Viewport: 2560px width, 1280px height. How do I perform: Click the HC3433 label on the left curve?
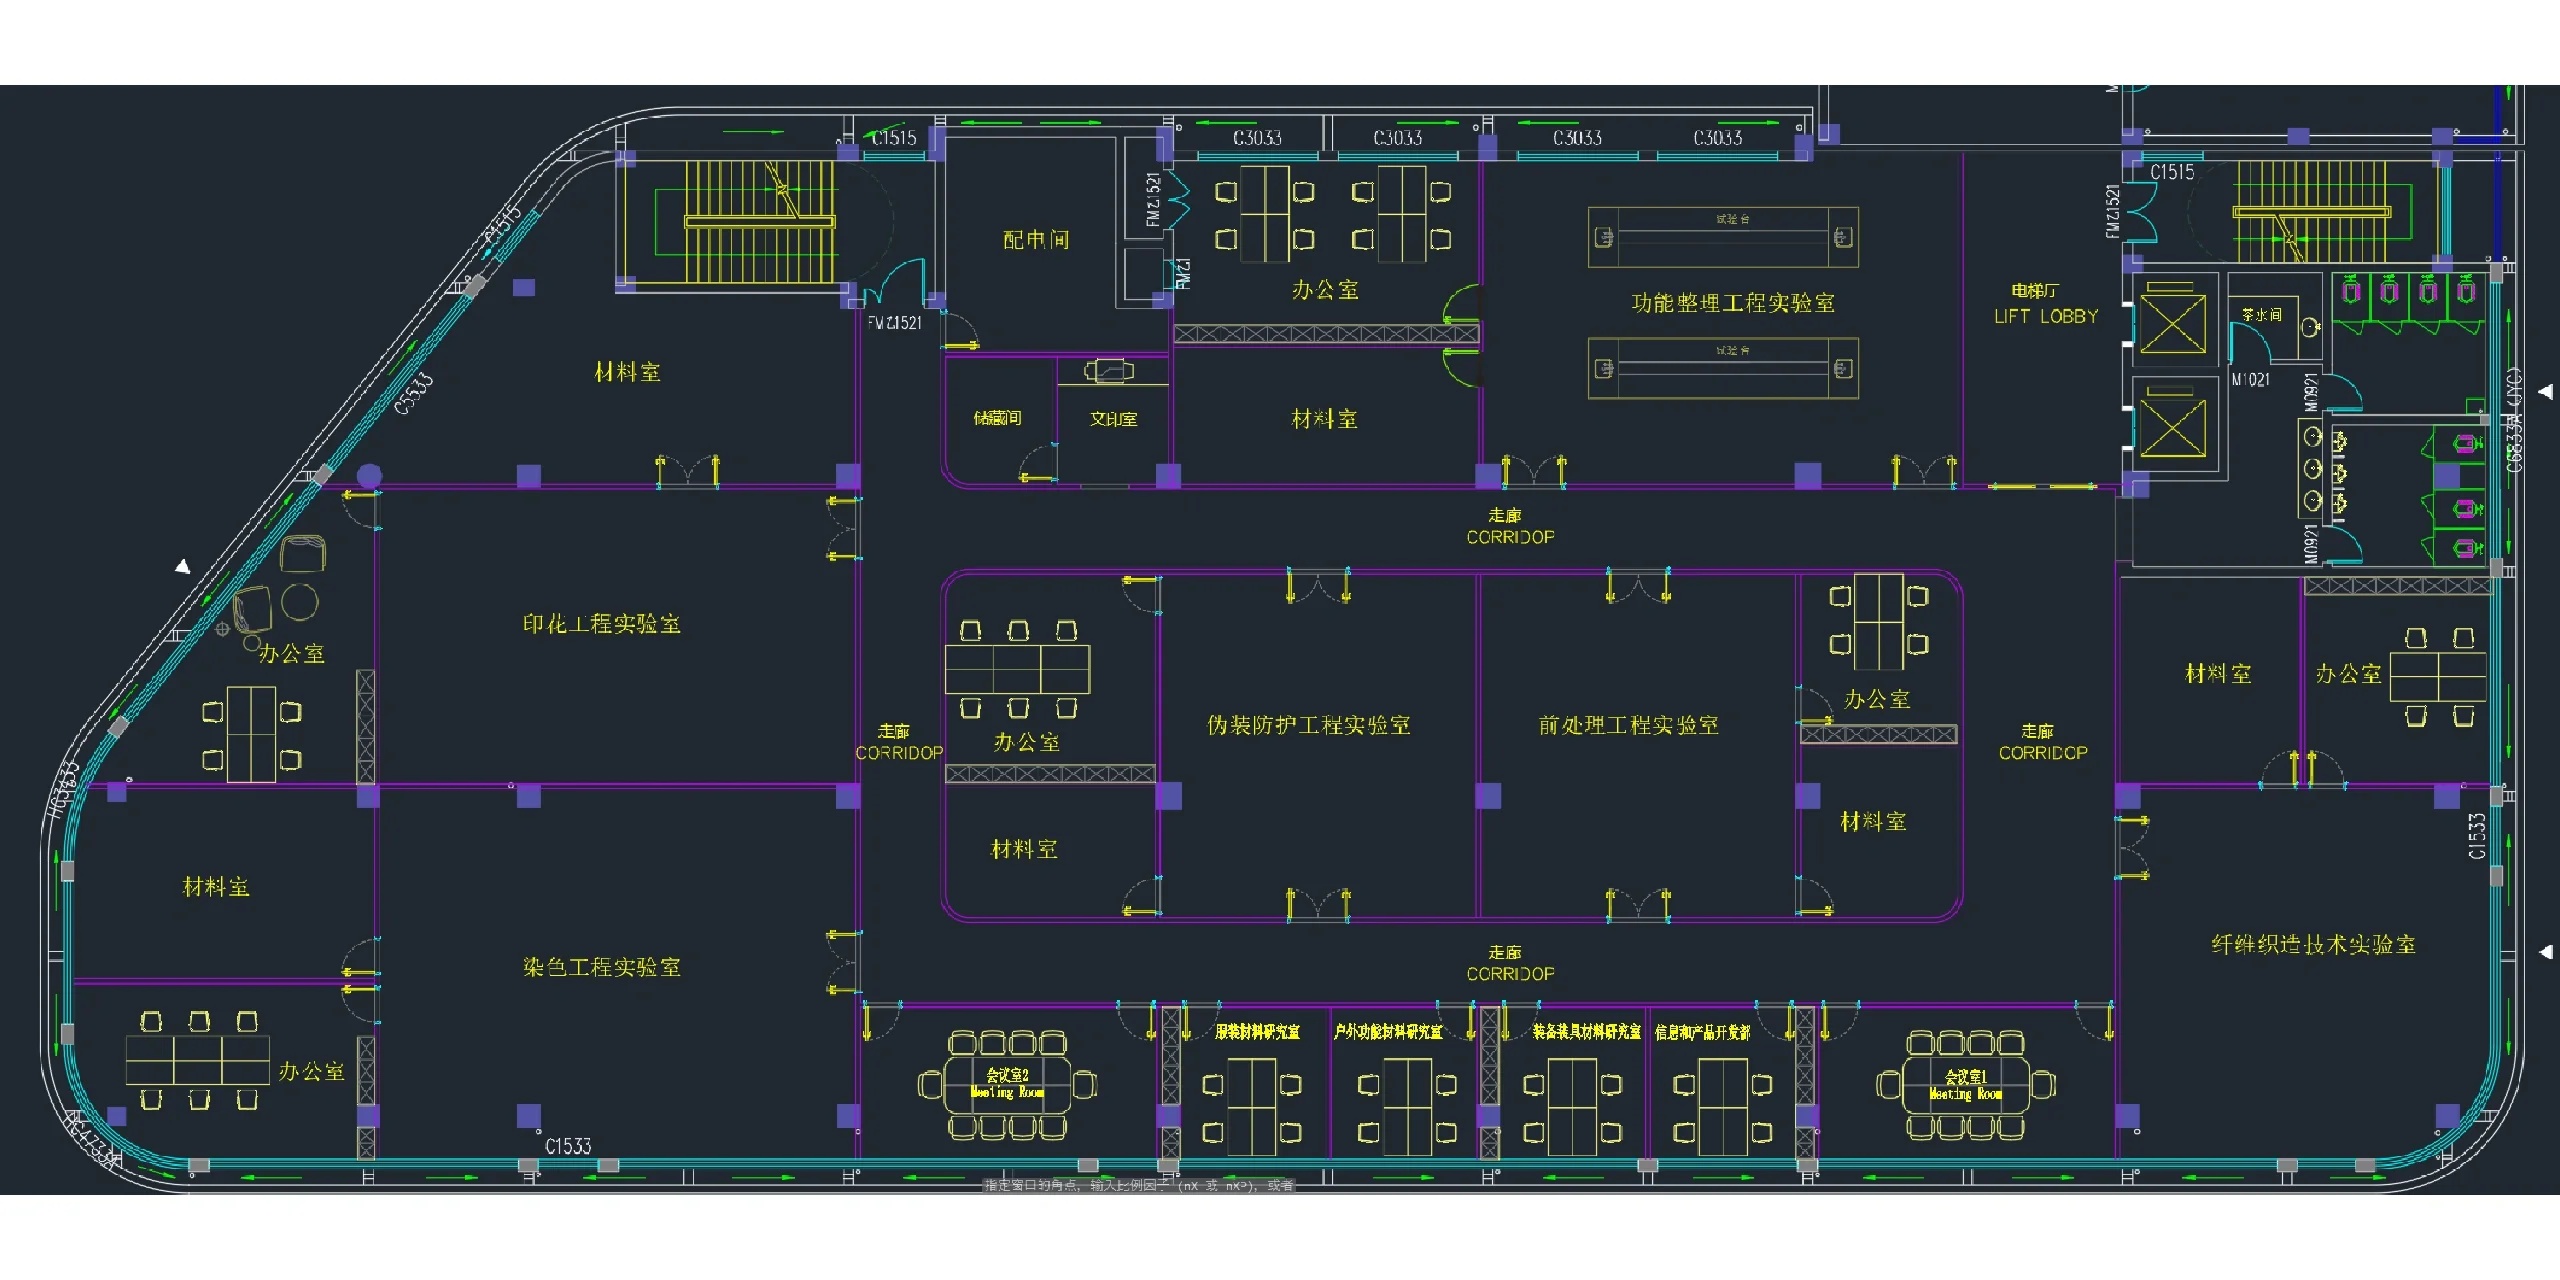tap(65, 788)
